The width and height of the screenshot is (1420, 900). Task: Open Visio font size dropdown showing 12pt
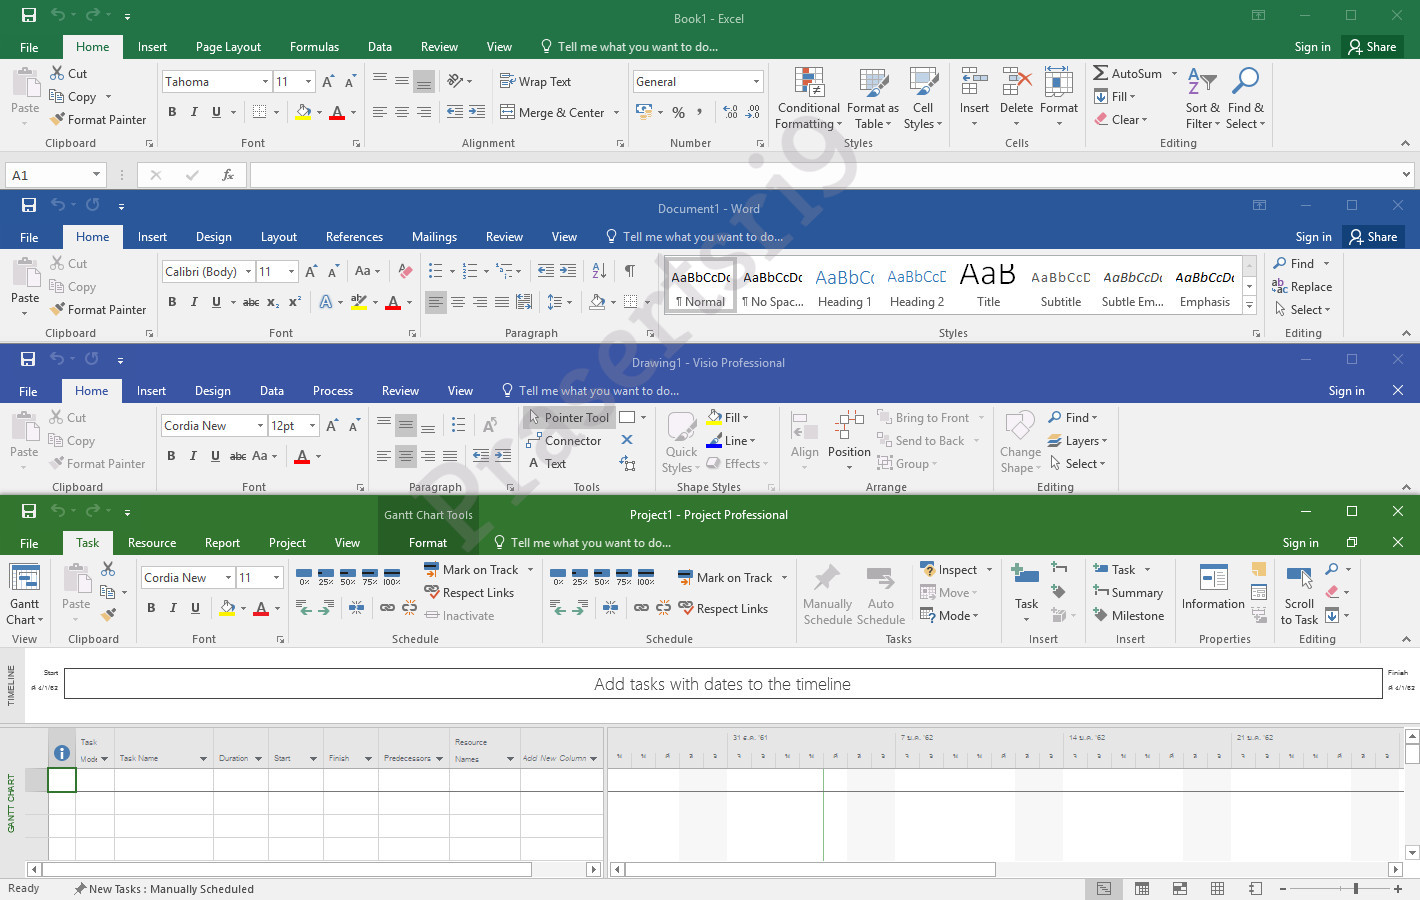click(x=312, y=426)
